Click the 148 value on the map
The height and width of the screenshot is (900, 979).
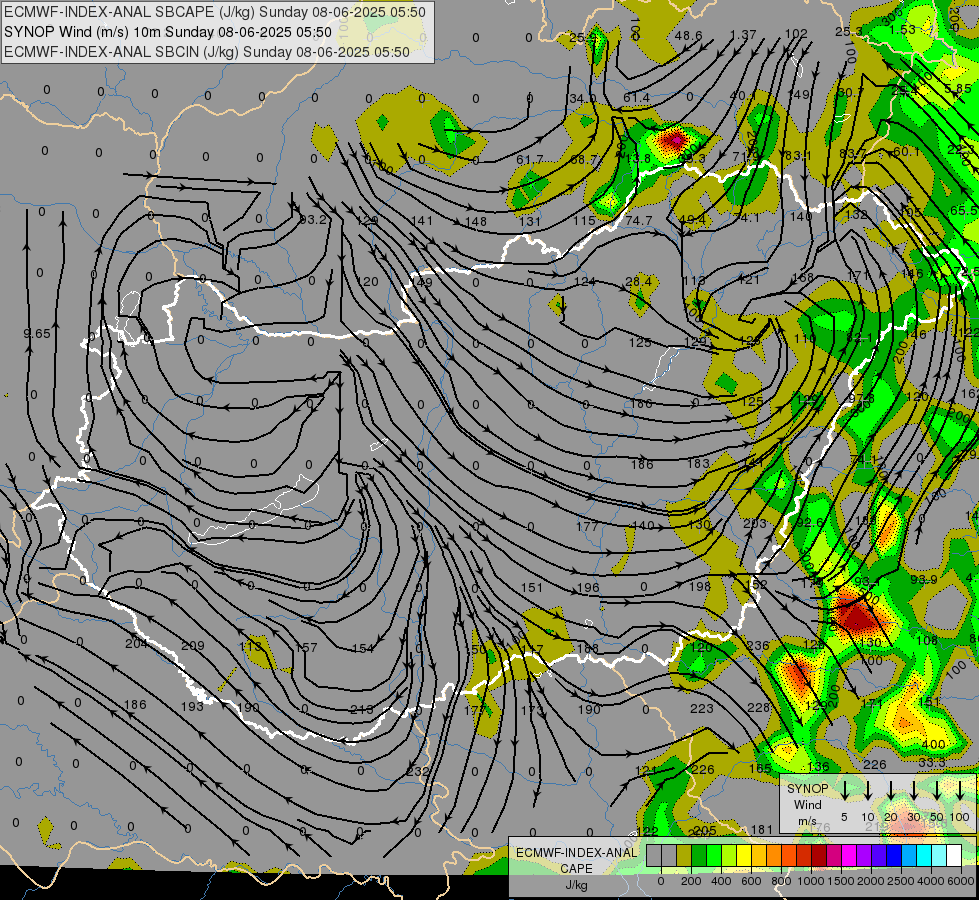(x=476, y=221)
